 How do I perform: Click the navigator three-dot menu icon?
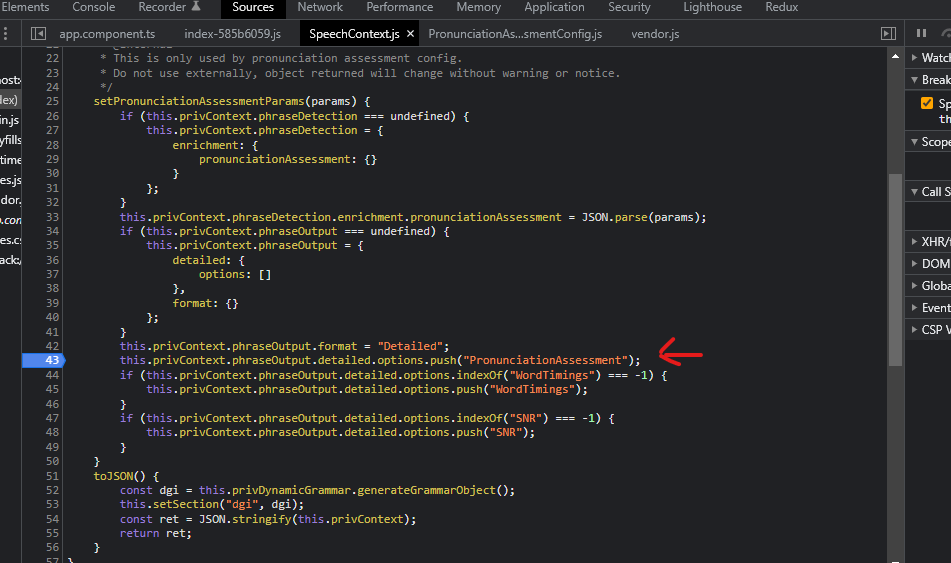(x=5, y=33)
